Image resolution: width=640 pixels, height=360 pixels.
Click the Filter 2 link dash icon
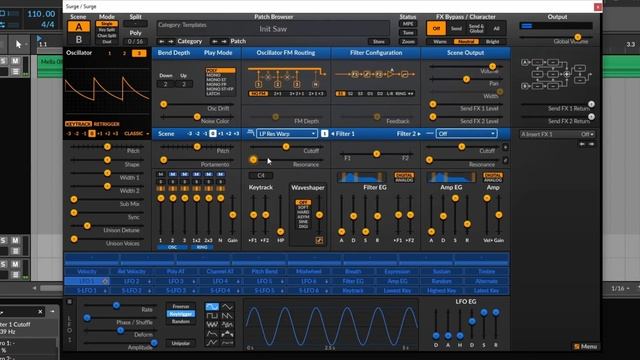click(x=429, y=133)
